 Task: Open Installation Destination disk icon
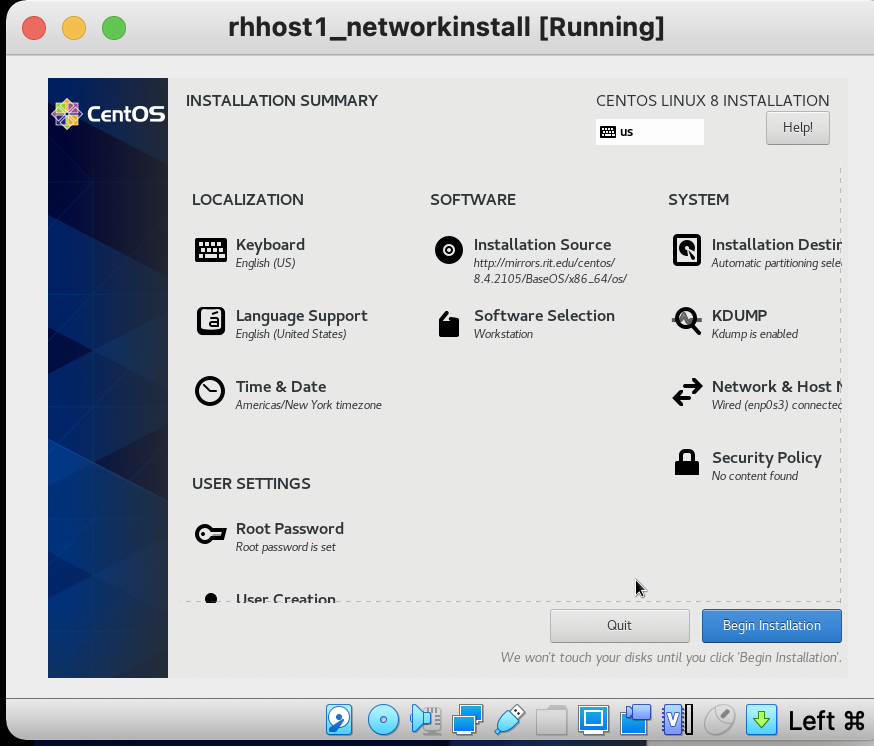pyautogui.click(x=687, y=250)
